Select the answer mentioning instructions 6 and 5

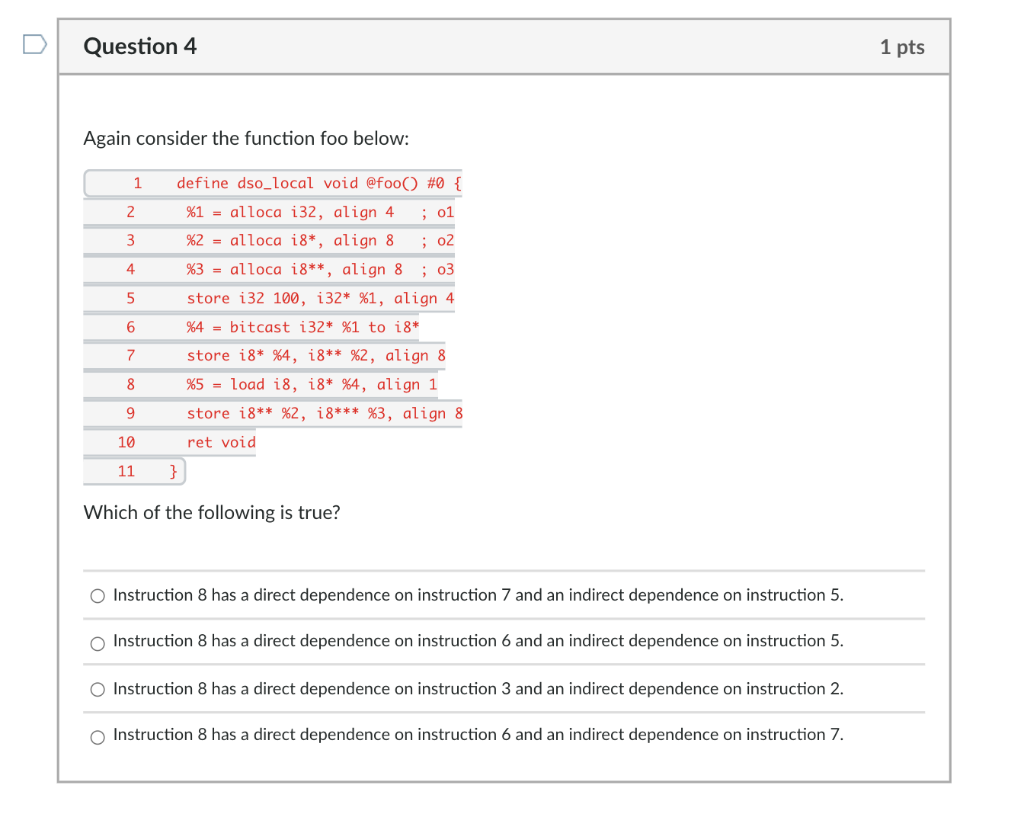pyautogui.click(x=97, y=643)
